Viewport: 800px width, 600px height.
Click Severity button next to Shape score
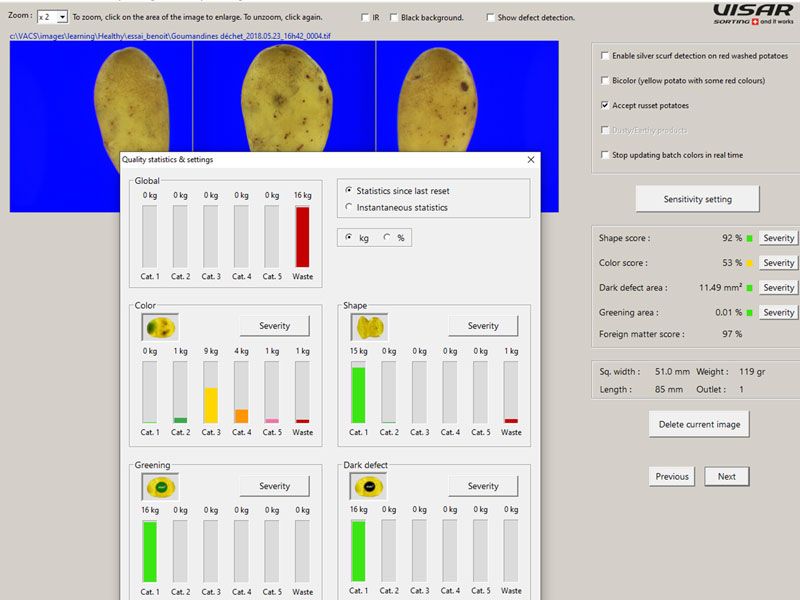pos(778,238)
